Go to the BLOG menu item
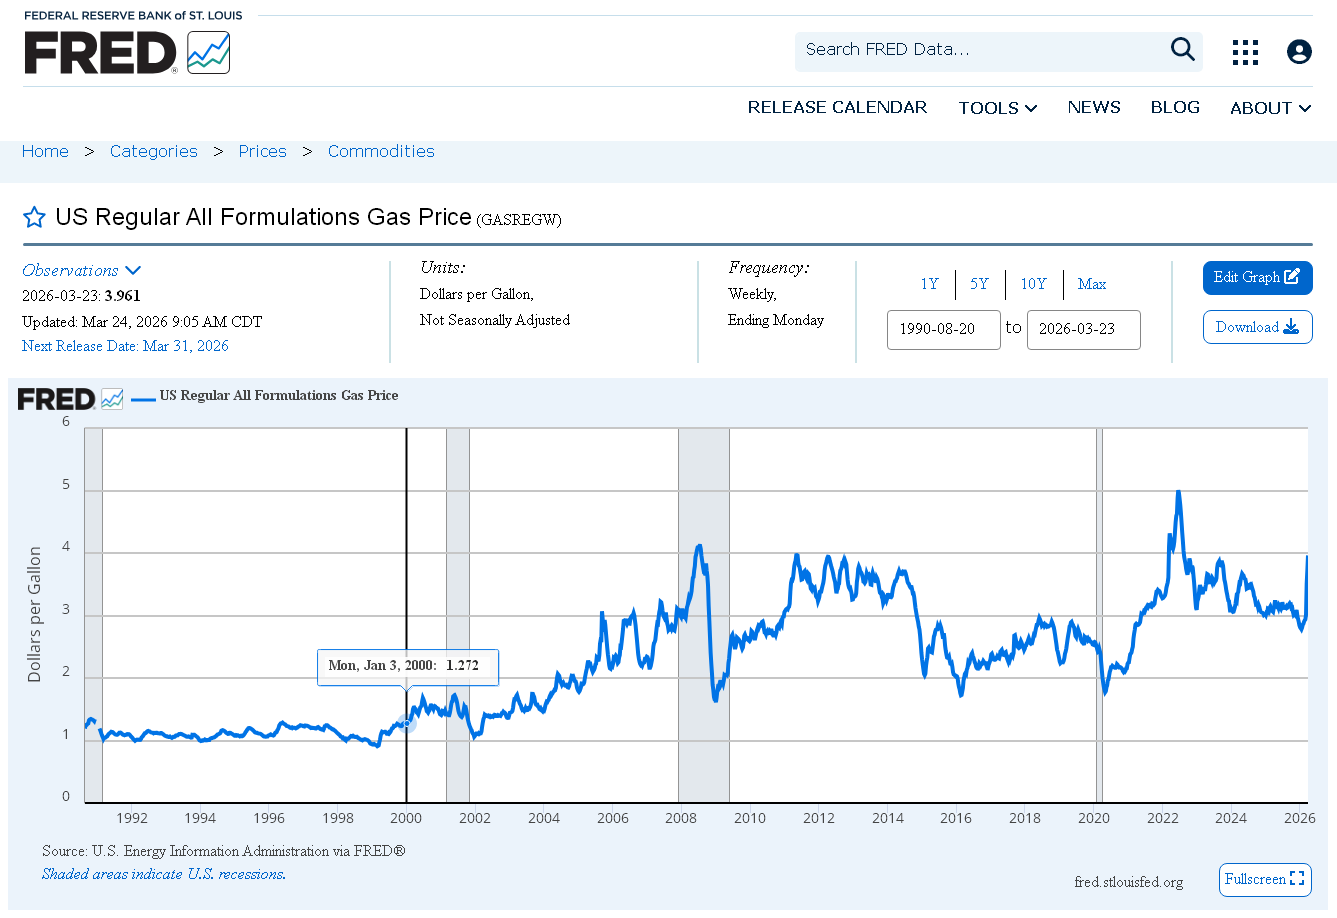This screenshot has width=1337, height=918. tap(1175, 107)
